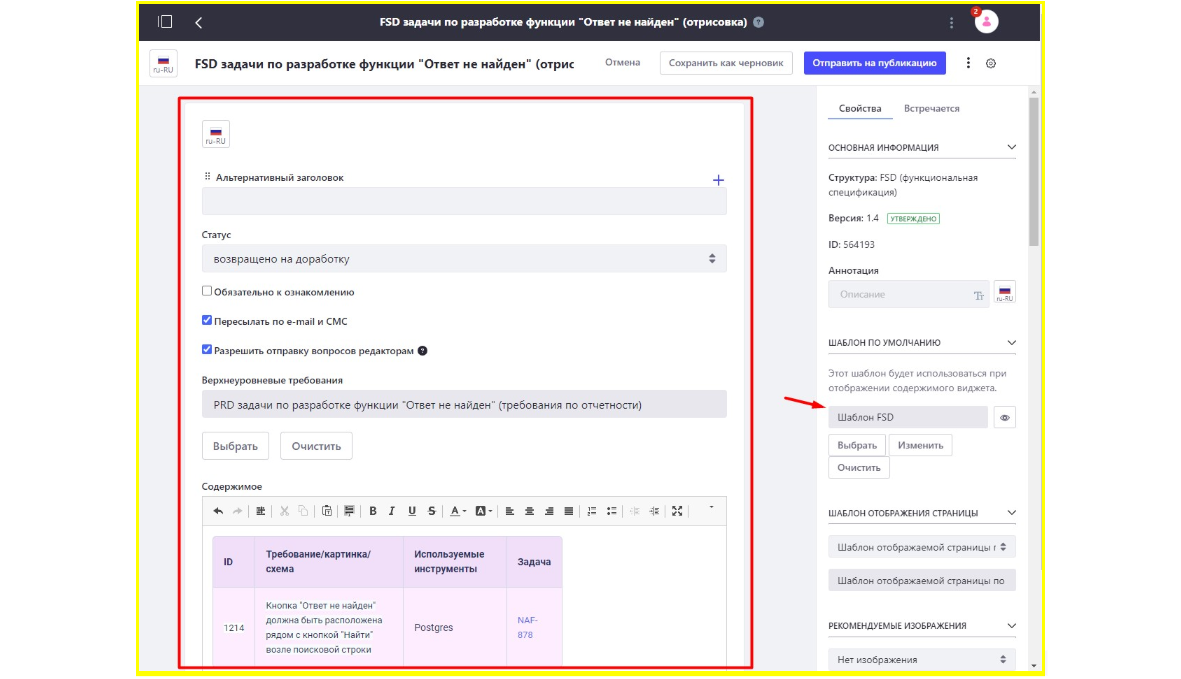Switch to the Свойства tab

[x=860, y=108]
